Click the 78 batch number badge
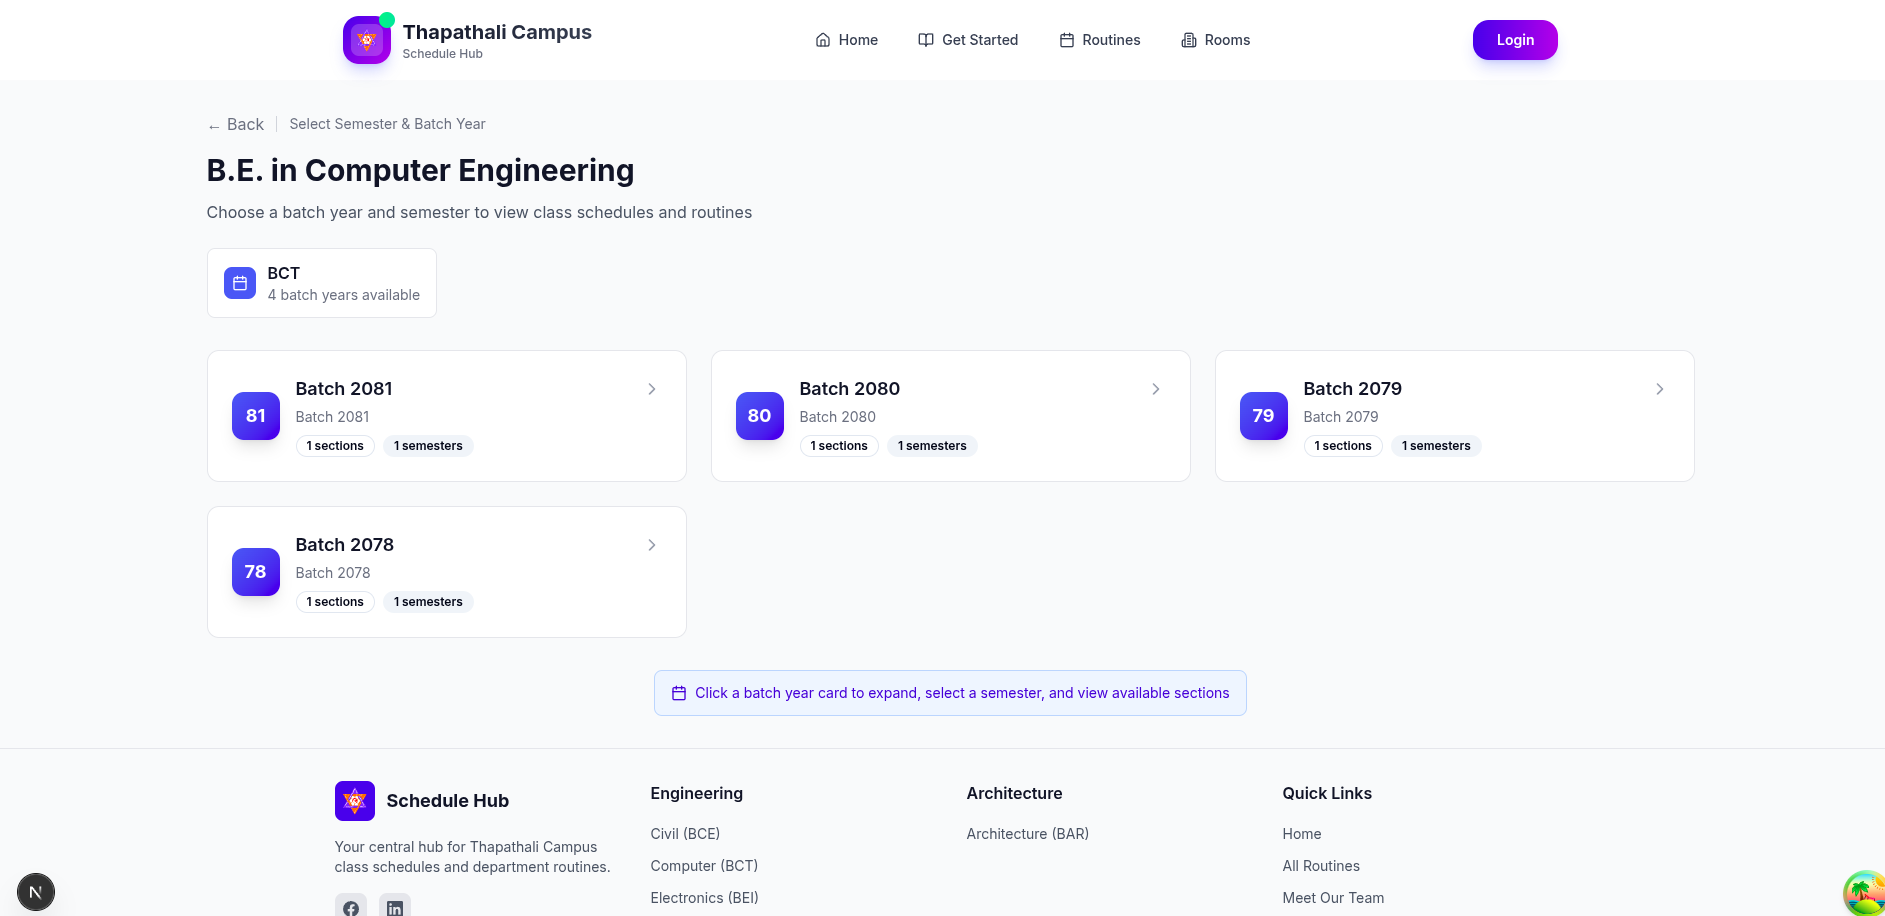 [x=256, y=572]
